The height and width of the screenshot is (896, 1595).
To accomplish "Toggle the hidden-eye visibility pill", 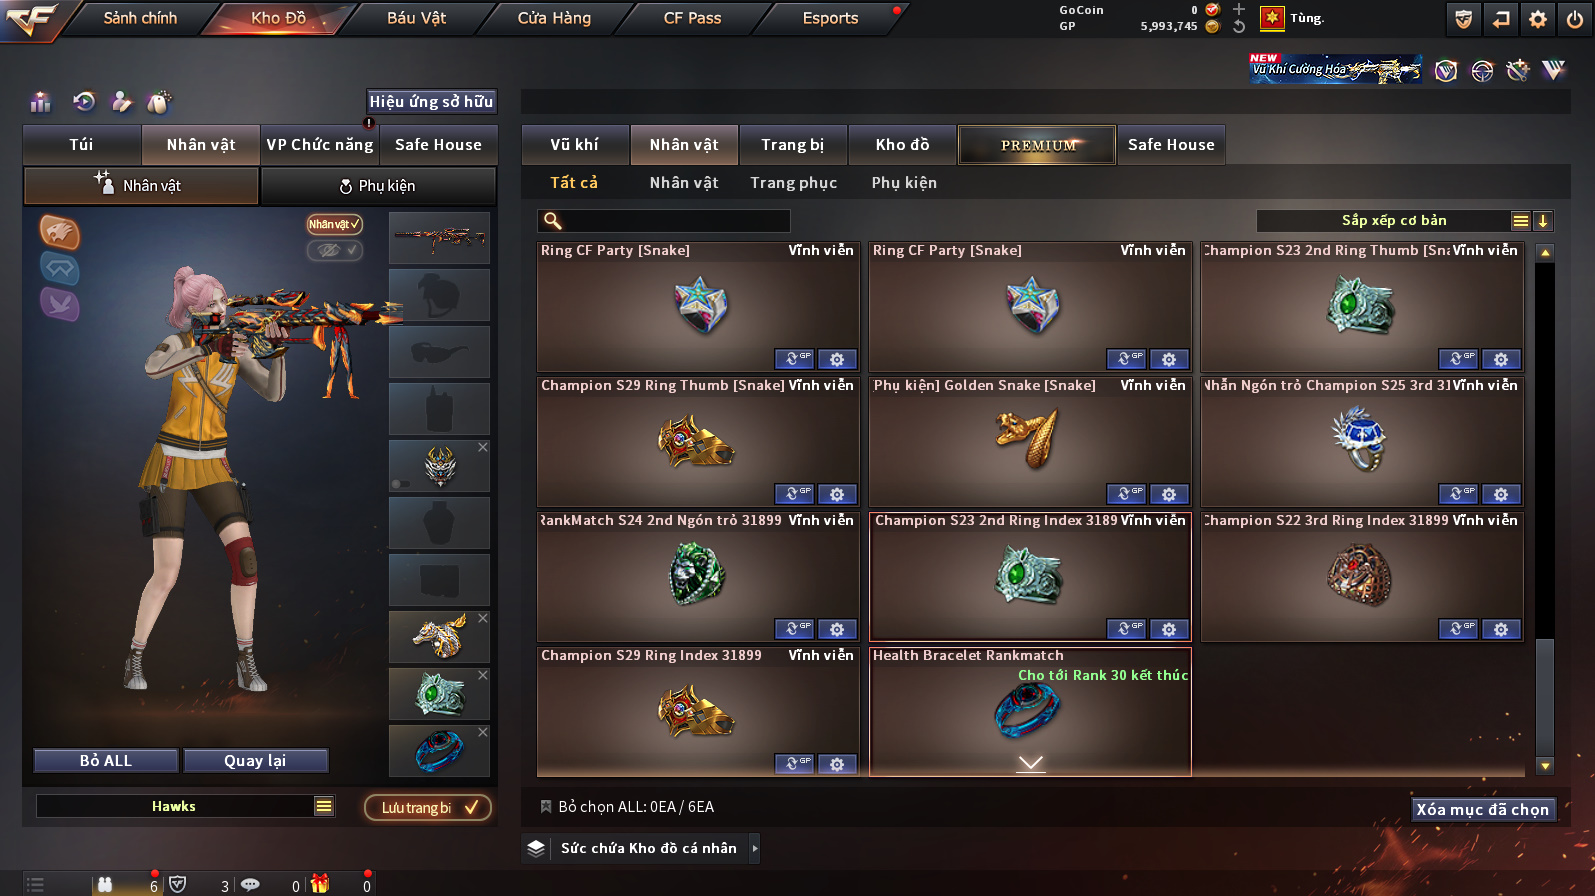I will (x=335, y=250).
